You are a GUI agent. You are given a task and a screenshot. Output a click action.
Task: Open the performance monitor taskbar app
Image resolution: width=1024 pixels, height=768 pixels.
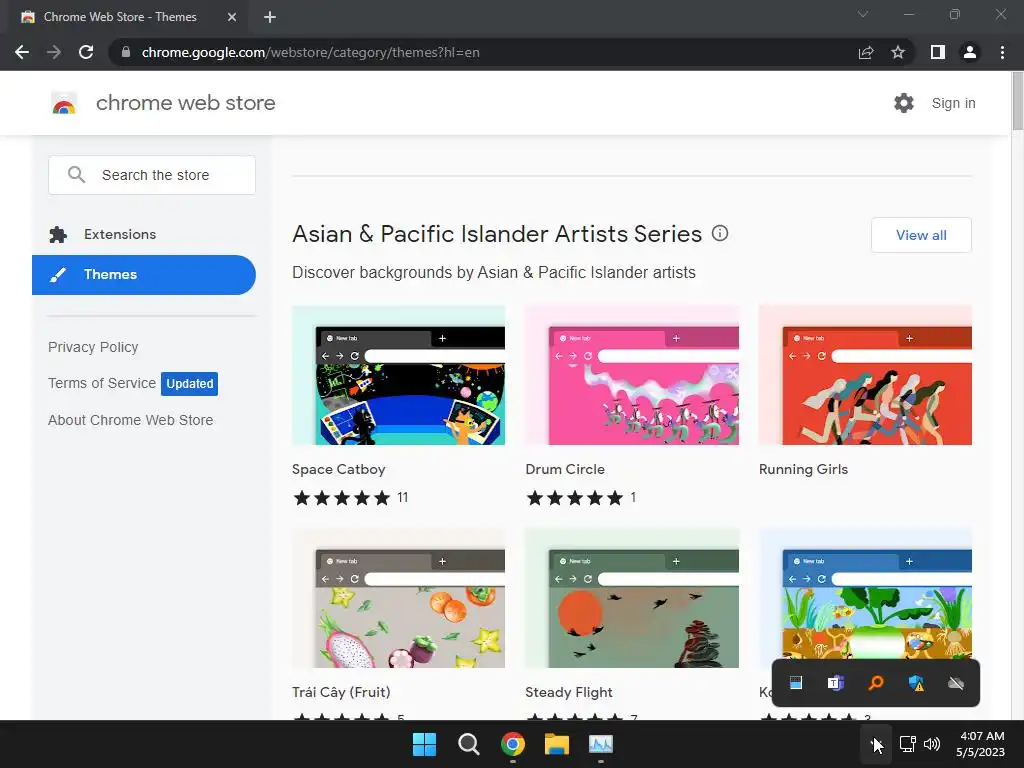601,744
